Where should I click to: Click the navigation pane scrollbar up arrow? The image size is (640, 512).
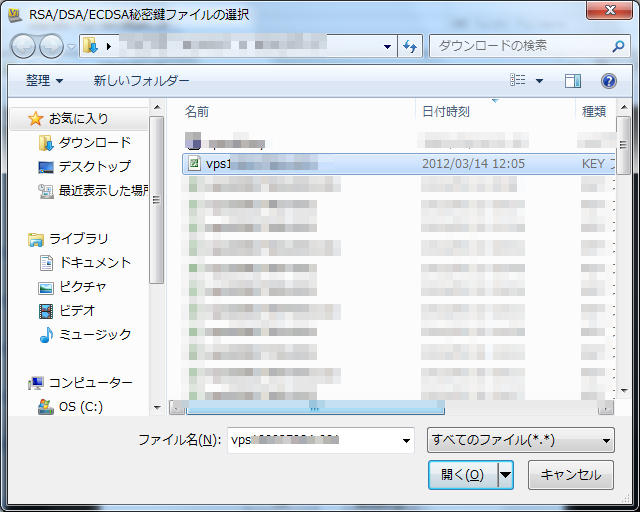point(157,107)
